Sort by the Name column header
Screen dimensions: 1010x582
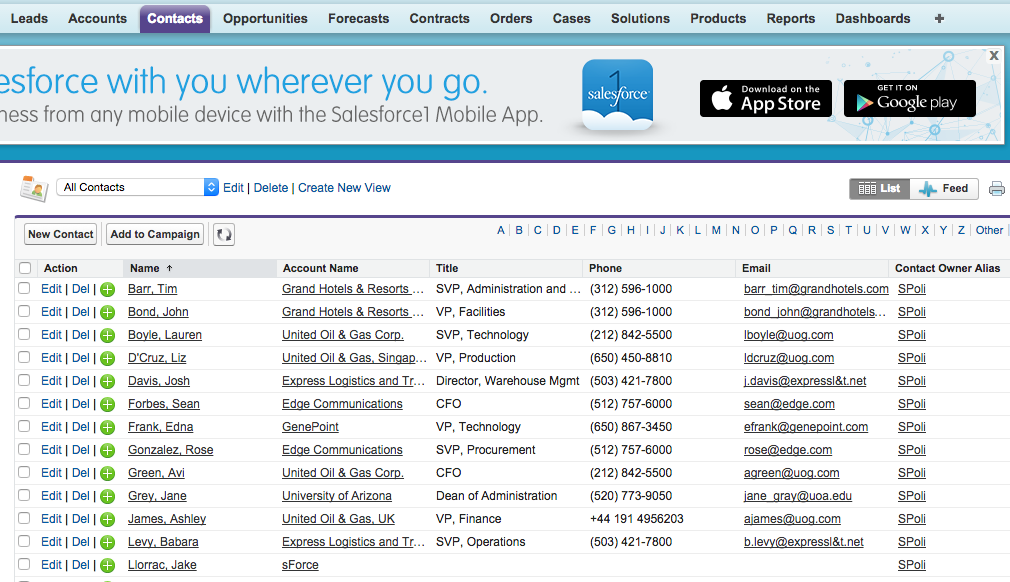[144, 268]
